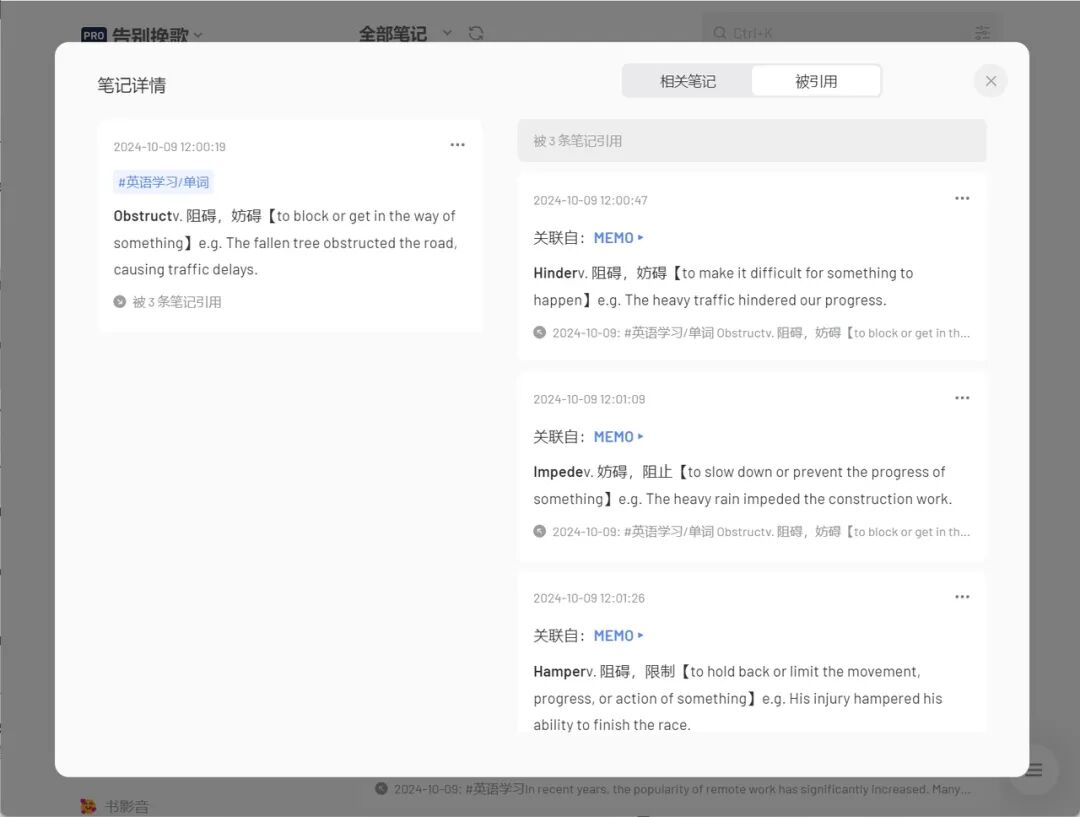The width and height of the screenshot is (1080, 817).
Task: Close the 笔记详情 dialog with the X
Action: tap(990, 81)
